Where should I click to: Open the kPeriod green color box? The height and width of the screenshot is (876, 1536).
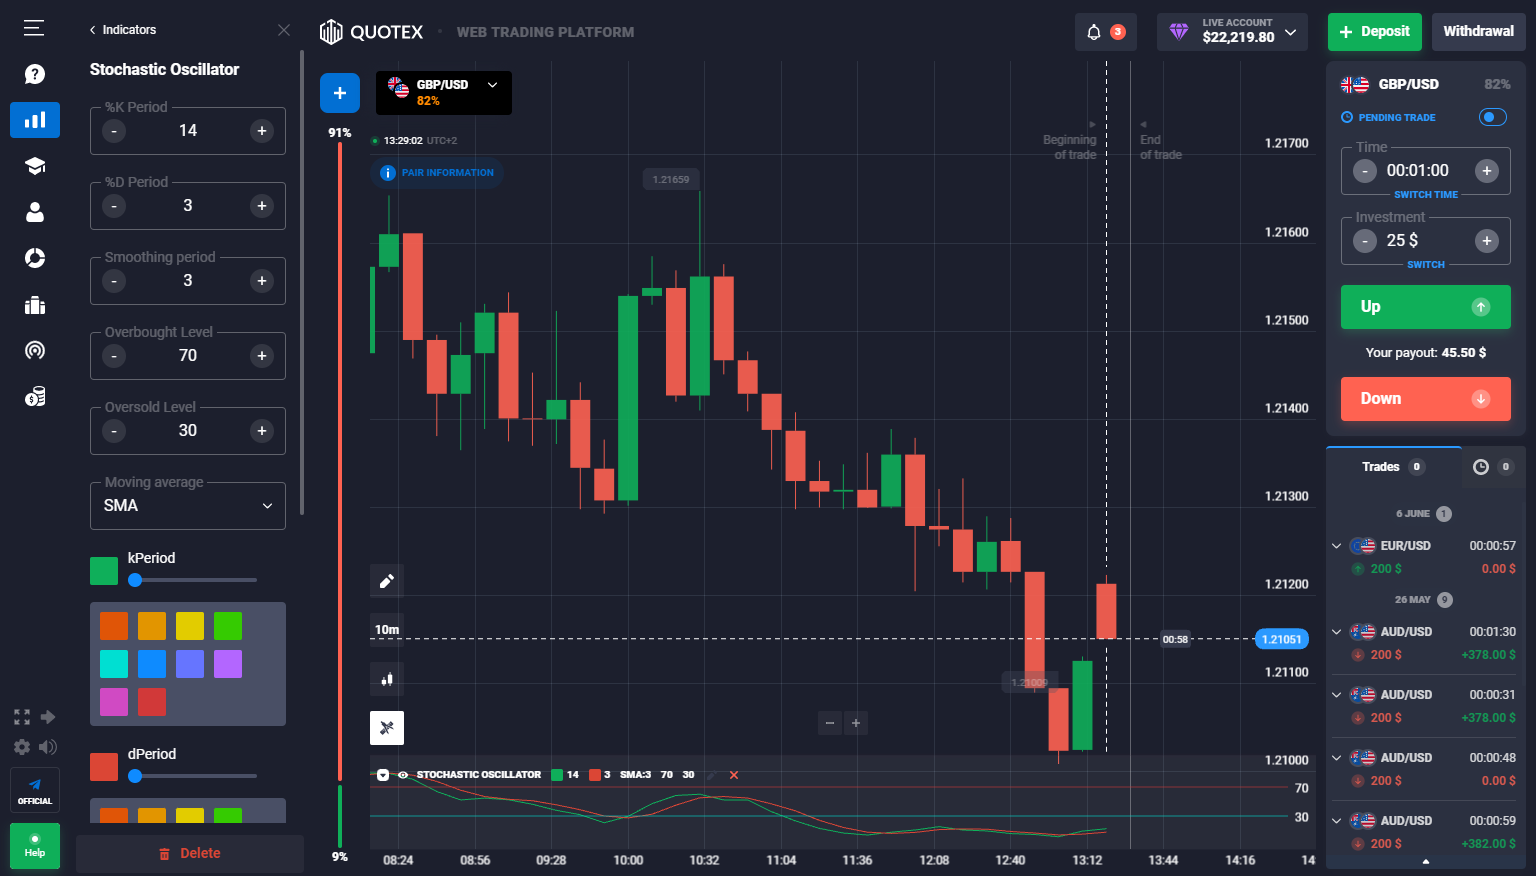point(104,571)
